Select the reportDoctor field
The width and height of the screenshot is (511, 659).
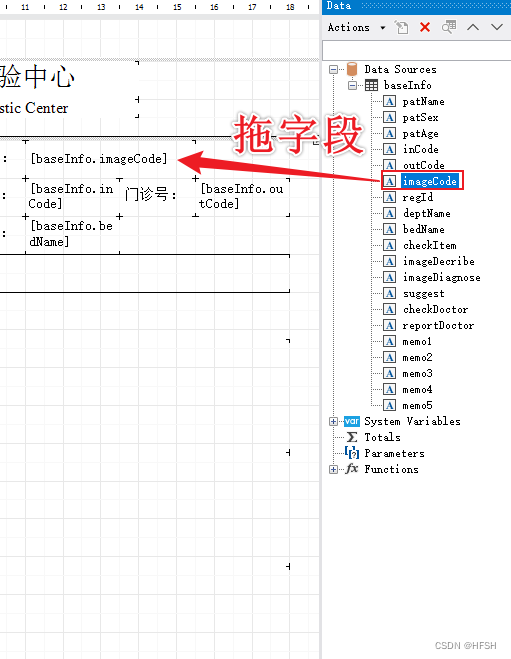pyautogui.click(x=438, y=326)
